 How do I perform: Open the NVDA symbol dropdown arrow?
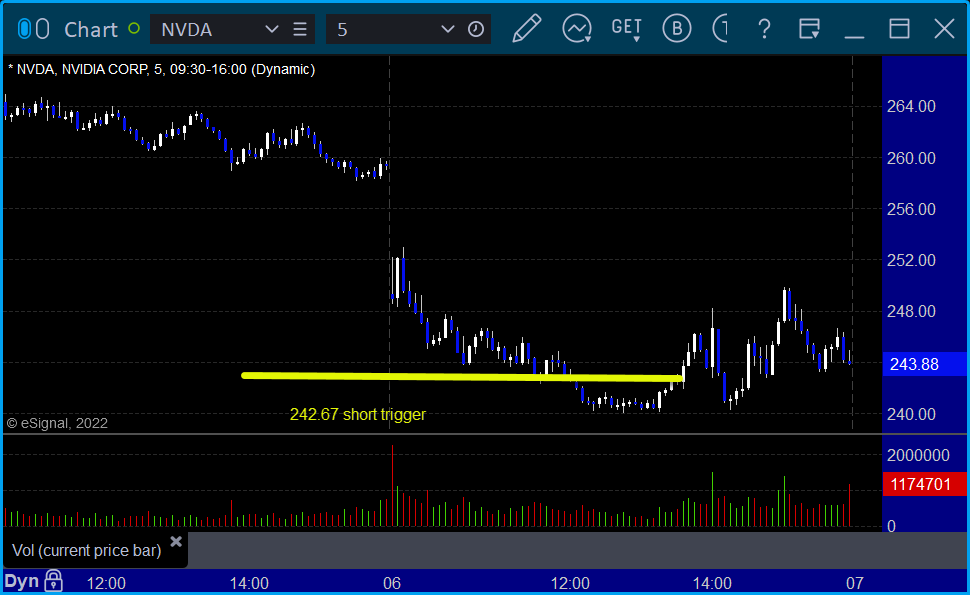point(271,29)
